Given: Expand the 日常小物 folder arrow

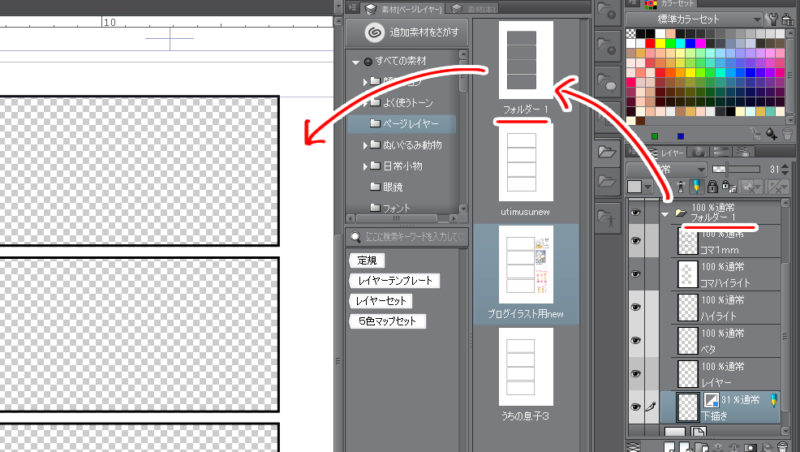Looking at the screenshot, I should coord(365,166).
